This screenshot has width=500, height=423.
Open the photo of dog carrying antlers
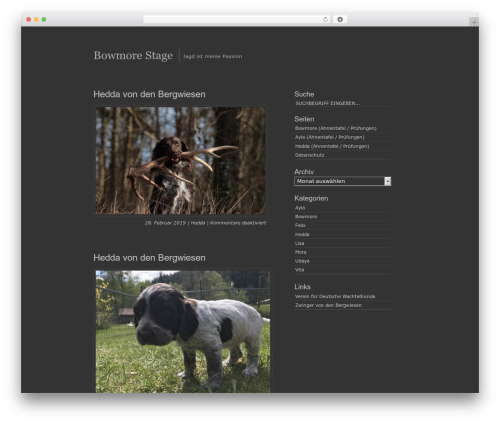click(180, 160)
